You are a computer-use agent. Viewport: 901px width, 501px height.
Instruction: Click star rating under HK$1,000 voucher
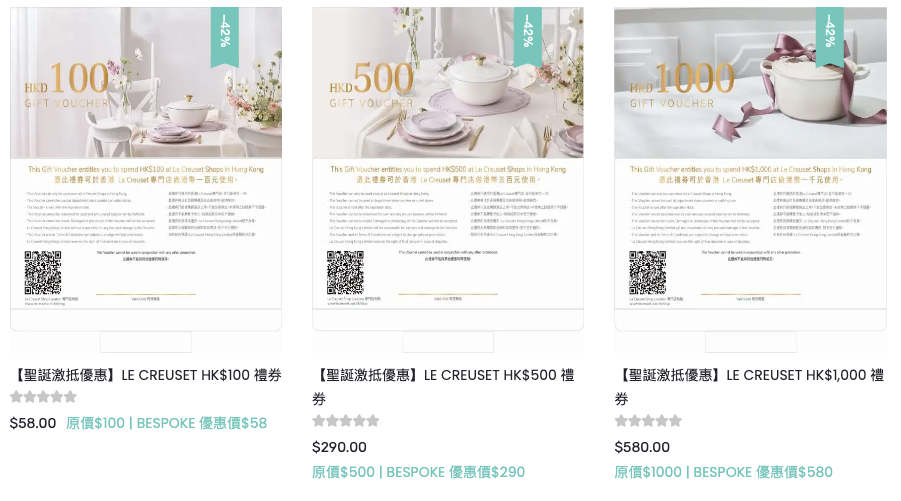648,421
